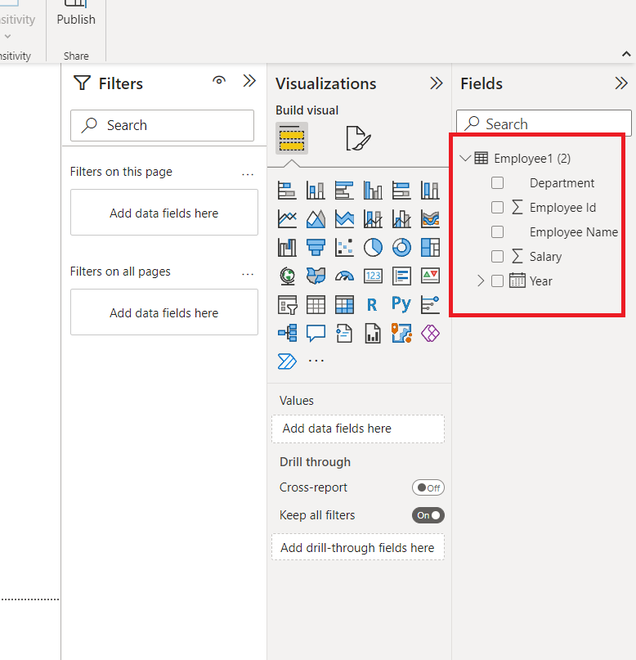Select the 100% stacked bar chart visual
The height and width of the screenshot is (660, 636).
point(402,190)
